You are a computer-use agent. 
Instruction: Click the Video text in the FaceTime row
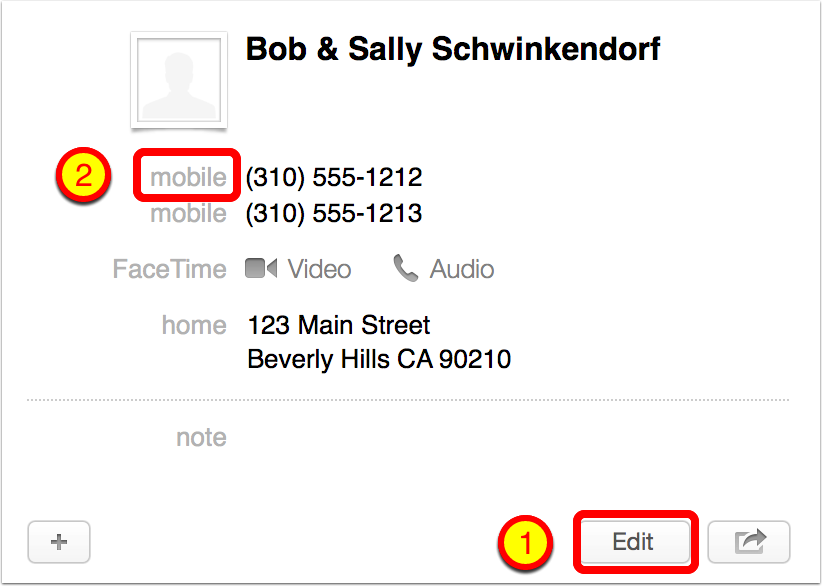click(x=319, y=269)
